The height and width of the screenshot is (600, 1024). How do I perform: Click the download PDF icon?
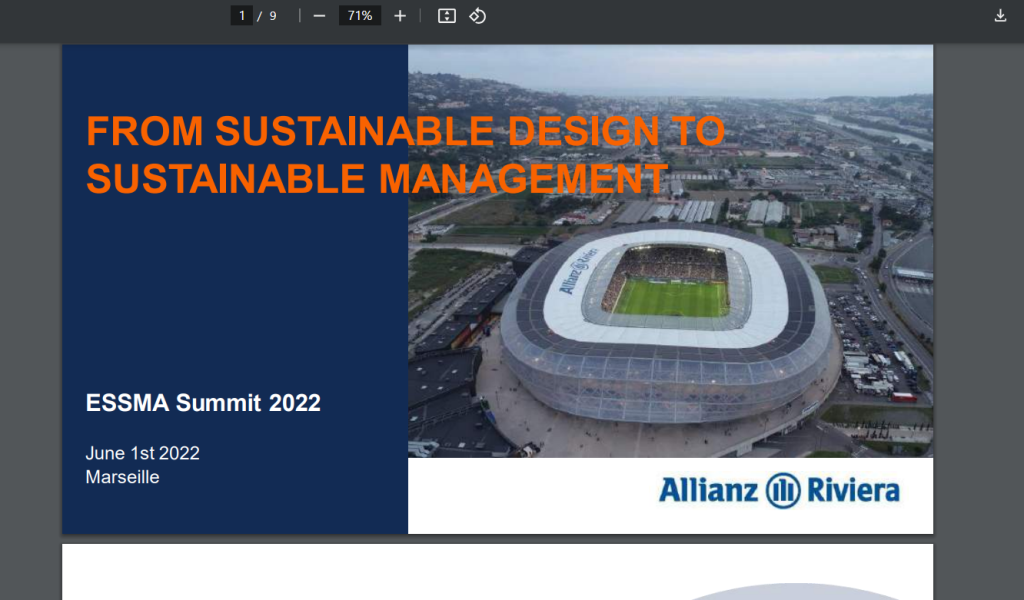click(1000, 16)
